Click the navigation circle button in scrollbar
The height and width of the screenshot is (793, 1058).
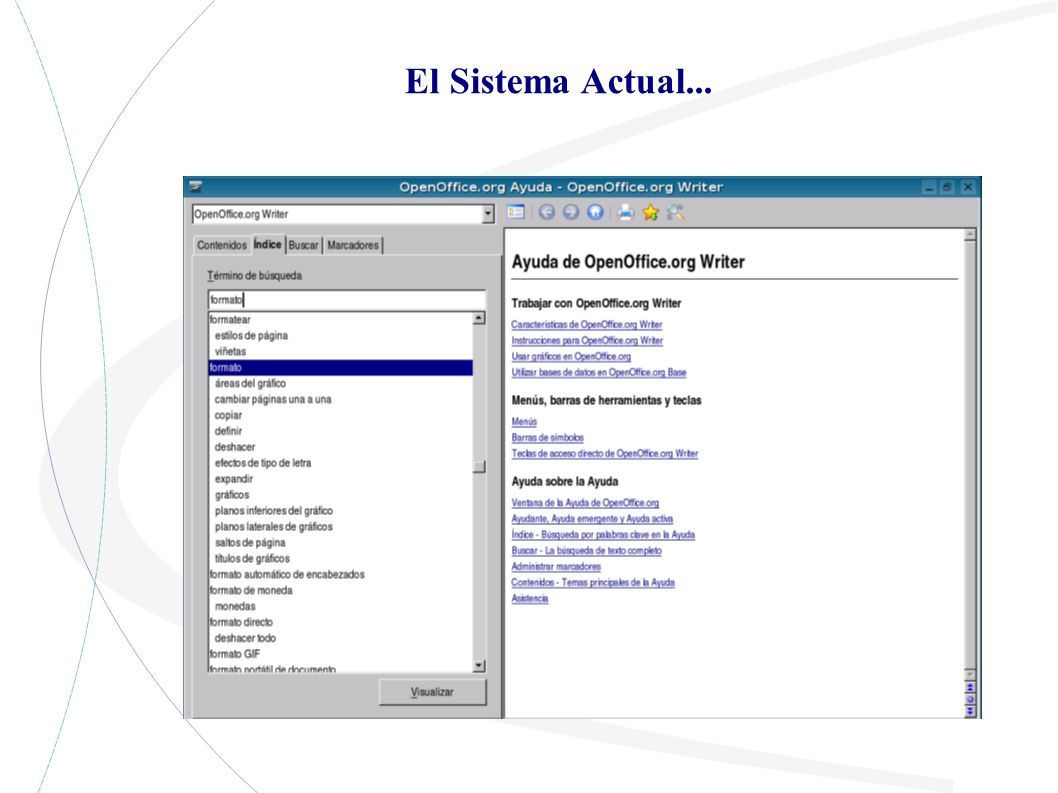click(970, 700)
